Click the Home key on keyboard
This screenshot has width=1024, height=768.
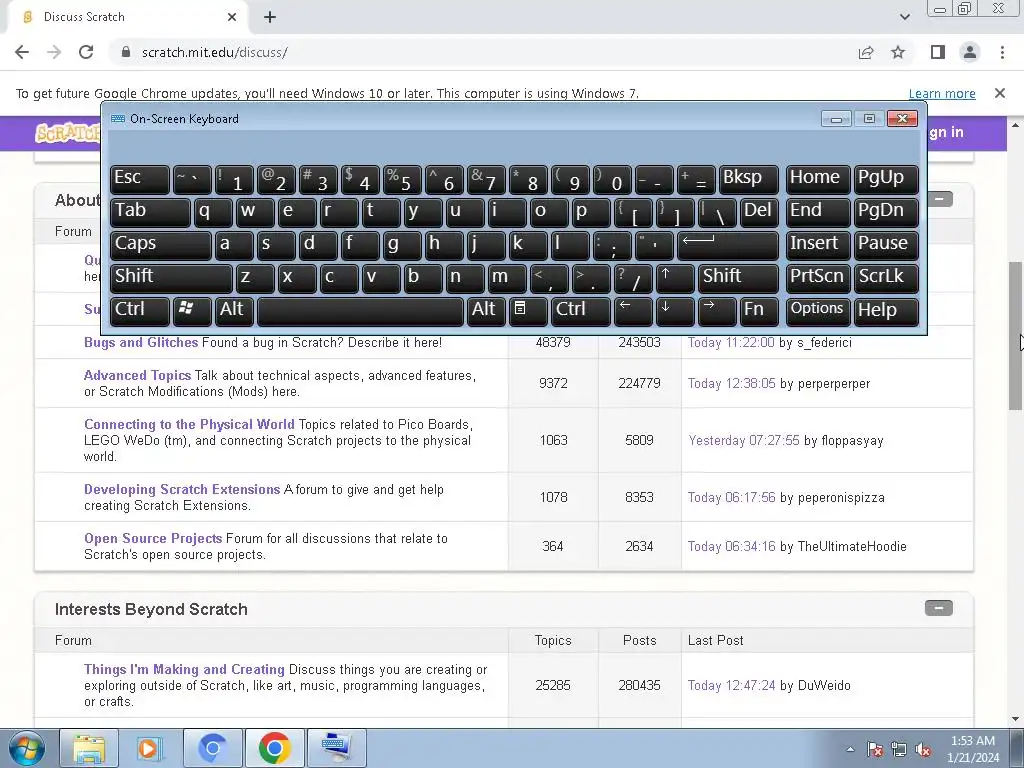(818, 179)
